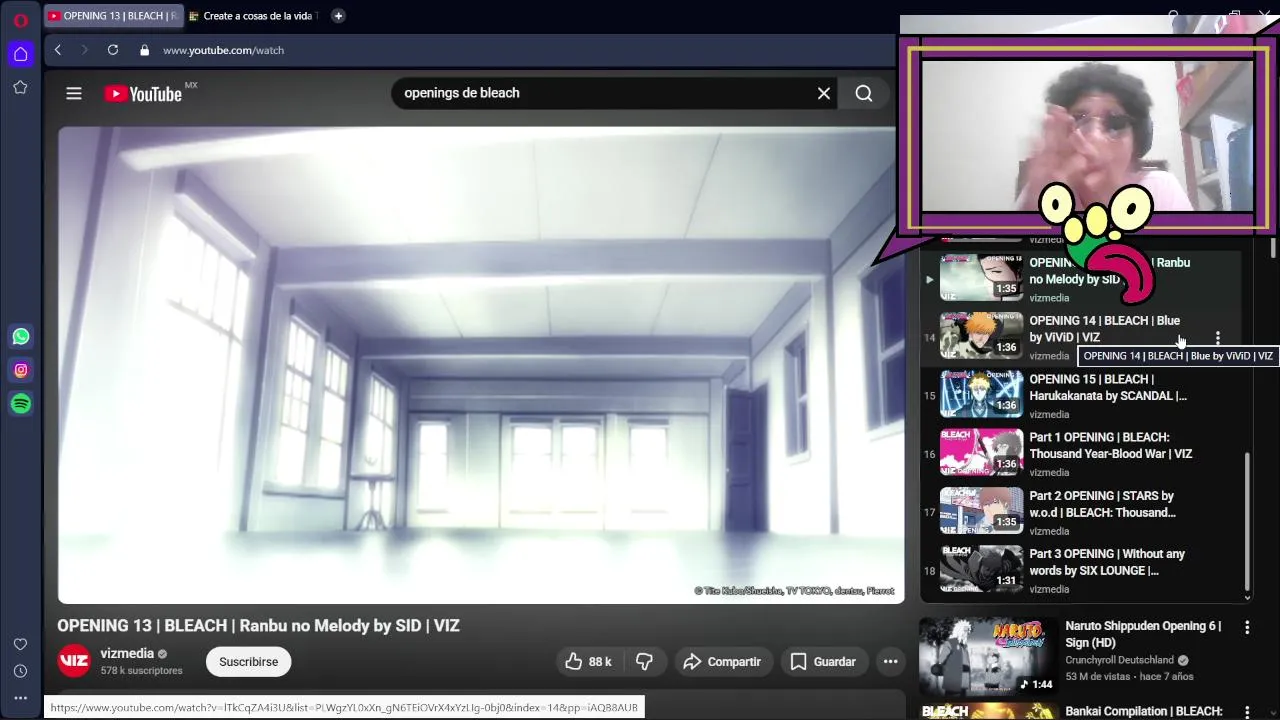The height and width of the screenshot is (720, 1280).
Task: Open options menu for the OPENING 14 playlist item
Action: pyautogui.click(x=1217, y=338)
